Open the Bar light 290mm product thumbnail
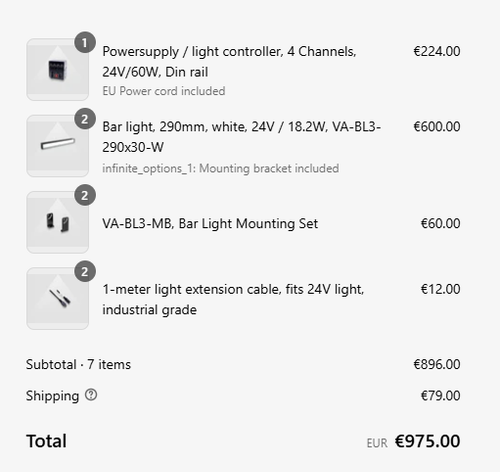 coord(58,146)
